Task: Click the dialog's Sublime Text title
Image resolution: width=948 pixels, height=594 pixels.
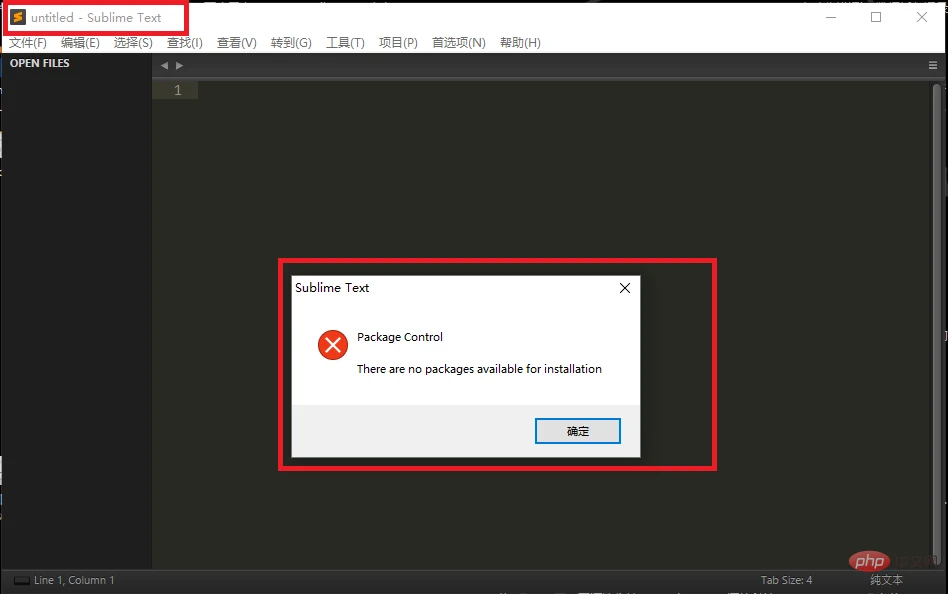Action: click(332, 288)
